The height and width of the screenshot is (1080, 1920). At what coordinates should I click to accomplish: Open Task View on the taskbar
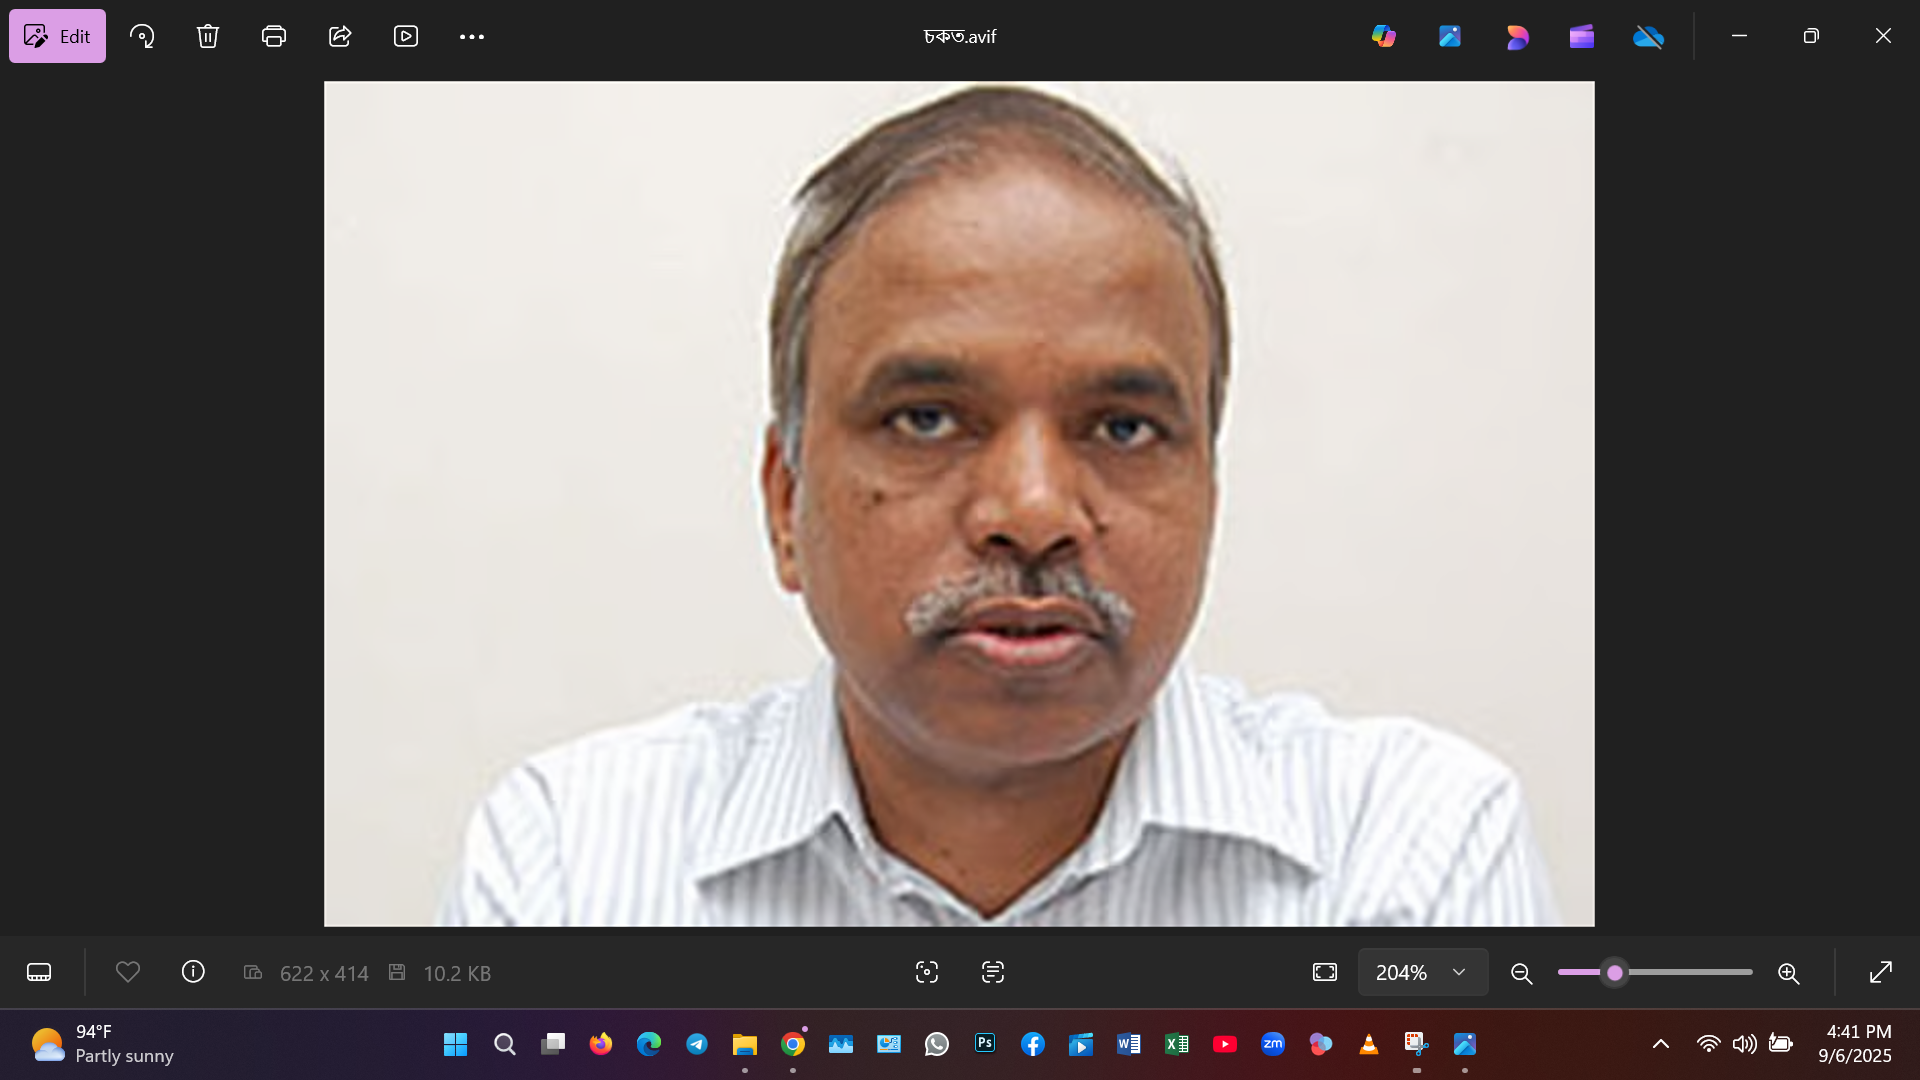(552, 1044)
